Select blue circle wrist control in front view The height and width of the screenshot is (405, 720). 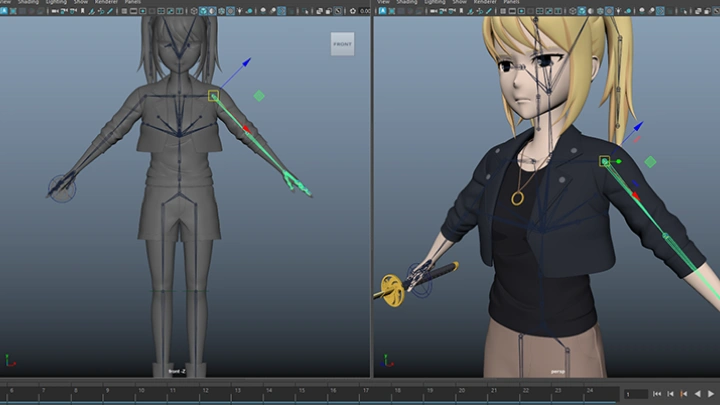tap(62, 188)
